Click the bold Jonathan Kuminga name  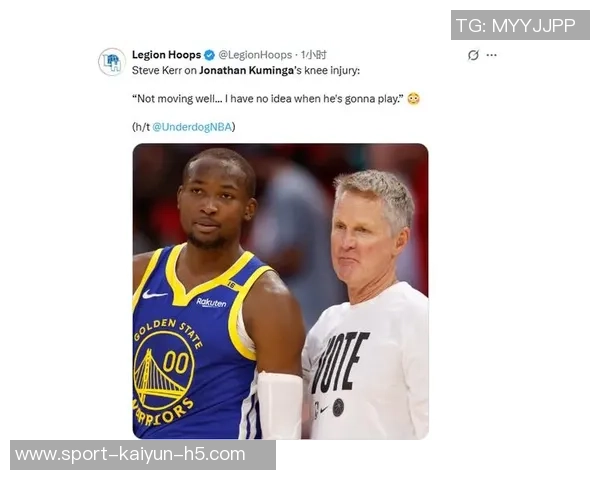pos(246,71)
